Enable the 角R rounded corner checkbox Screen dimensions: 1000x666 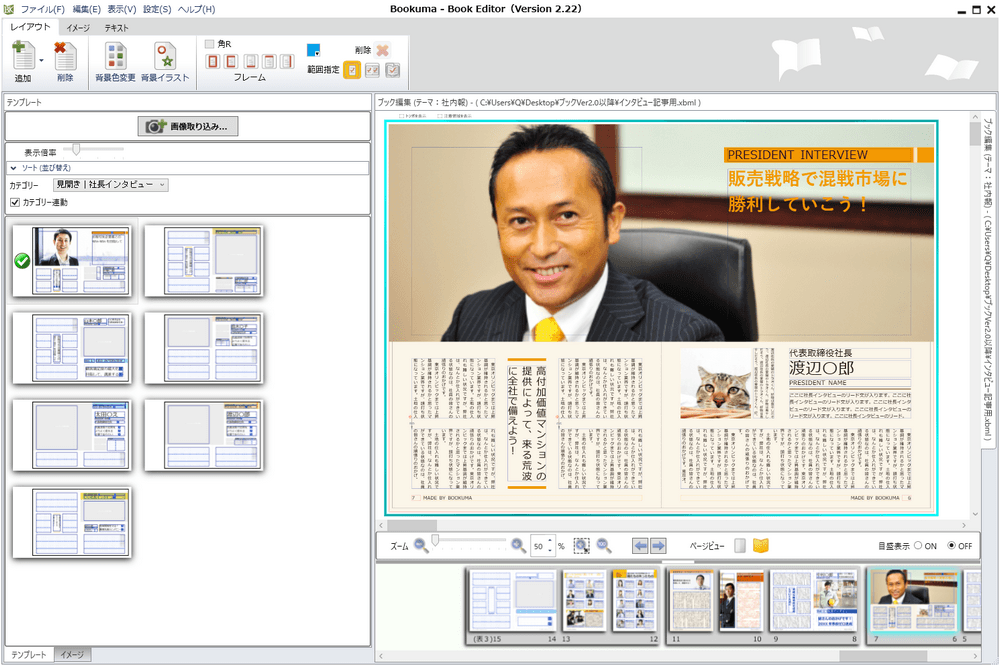click(x=210, y=44)
